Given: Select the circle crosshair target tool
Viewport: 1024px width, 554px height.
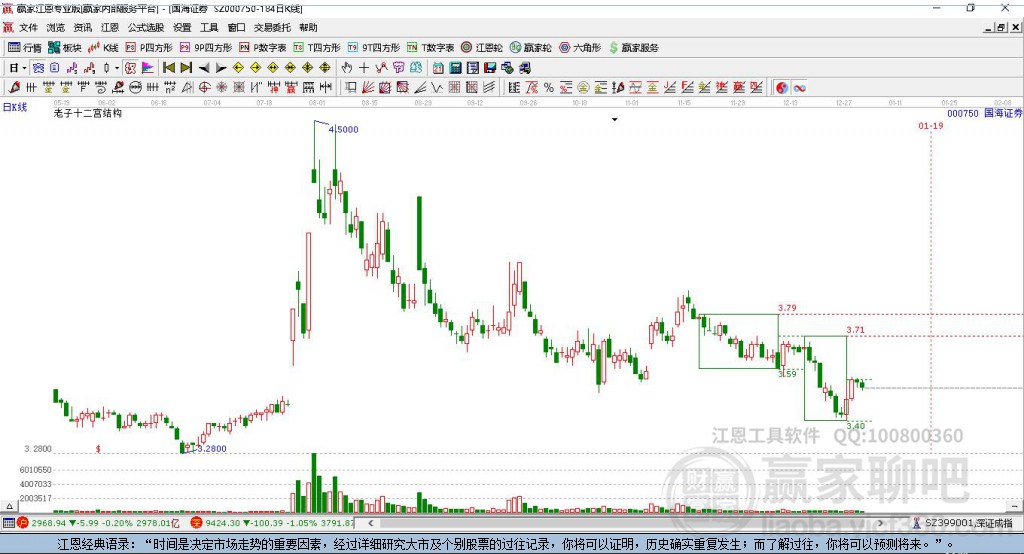Looking at the screenshot, I should click(204, 88).
